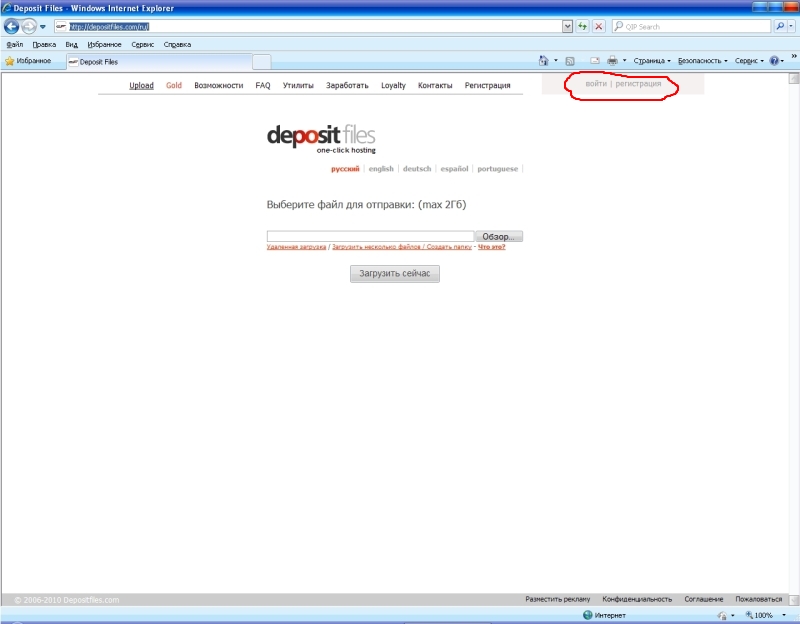The width and height of the screenshot is (800, 624).
Task: Open the Справка menu
Action: 177,44
